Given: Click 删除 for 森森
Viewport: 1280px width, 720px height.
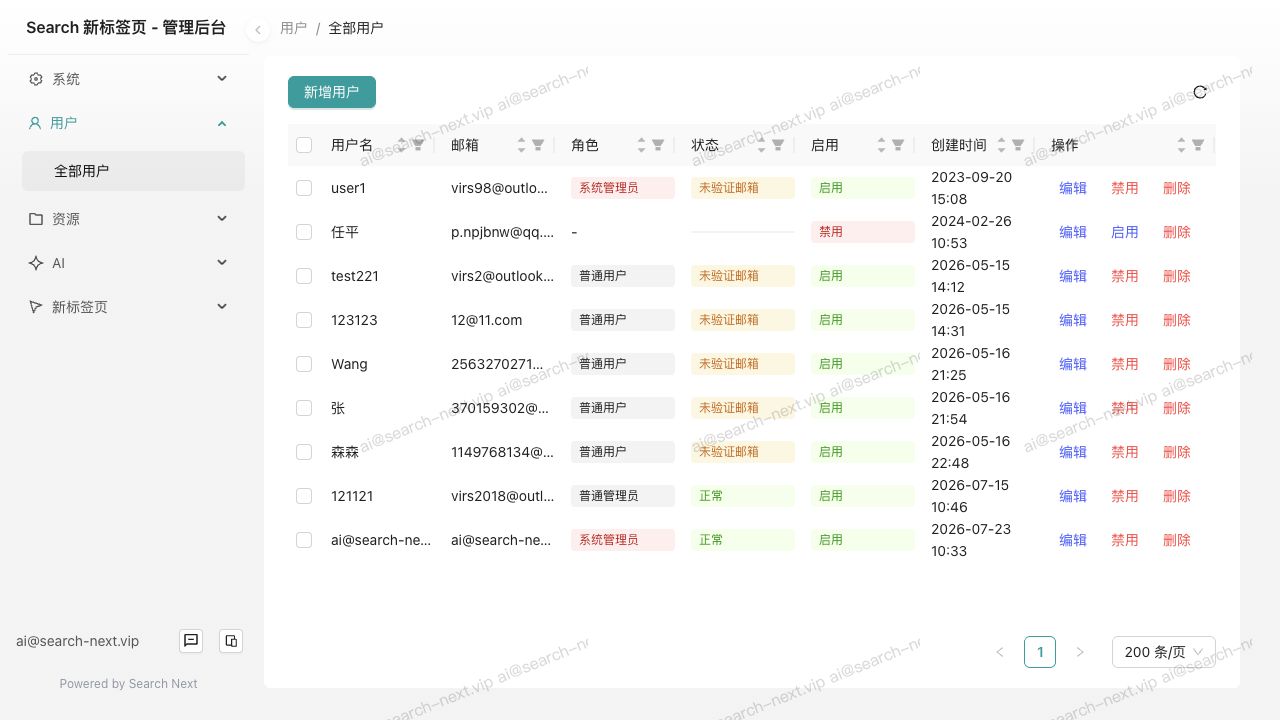Looking at the screenshot, I should [x=1177, y=452].
